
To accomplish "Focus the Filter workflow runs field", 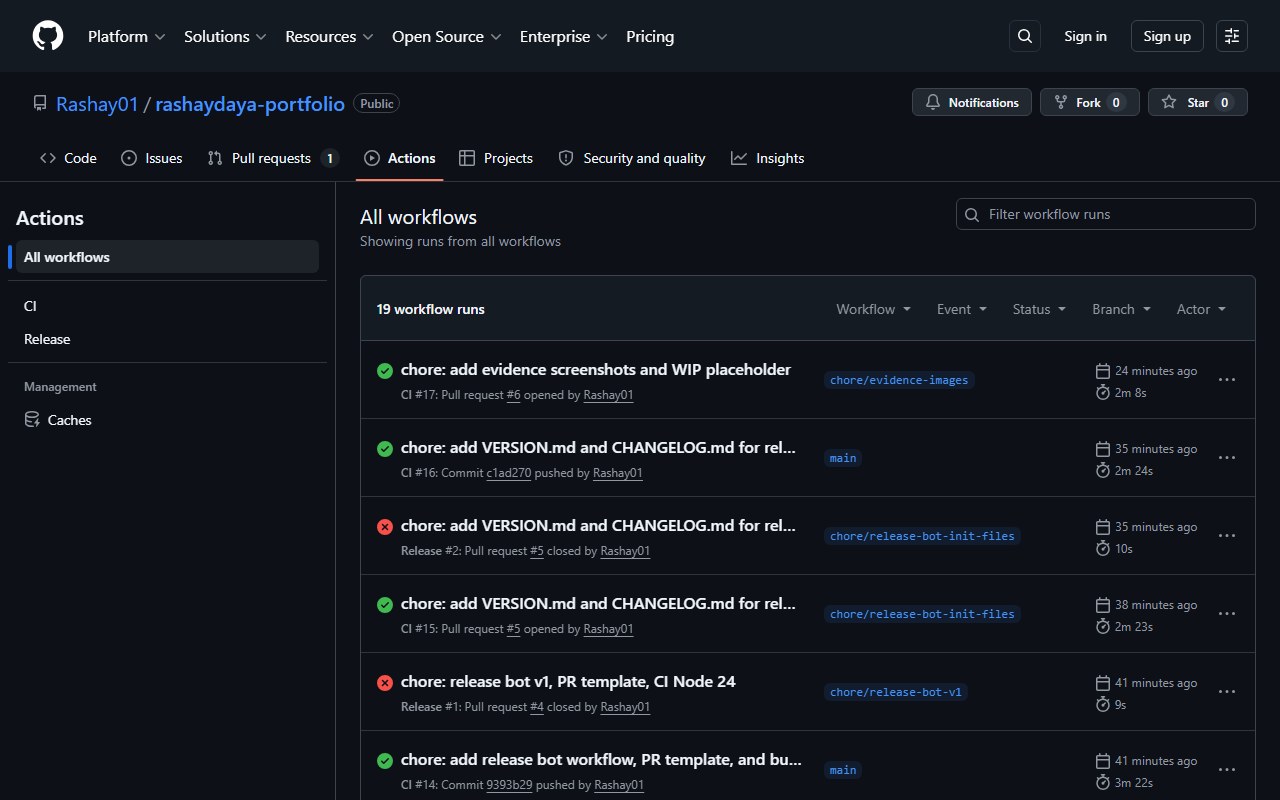I will [1106, 214].
